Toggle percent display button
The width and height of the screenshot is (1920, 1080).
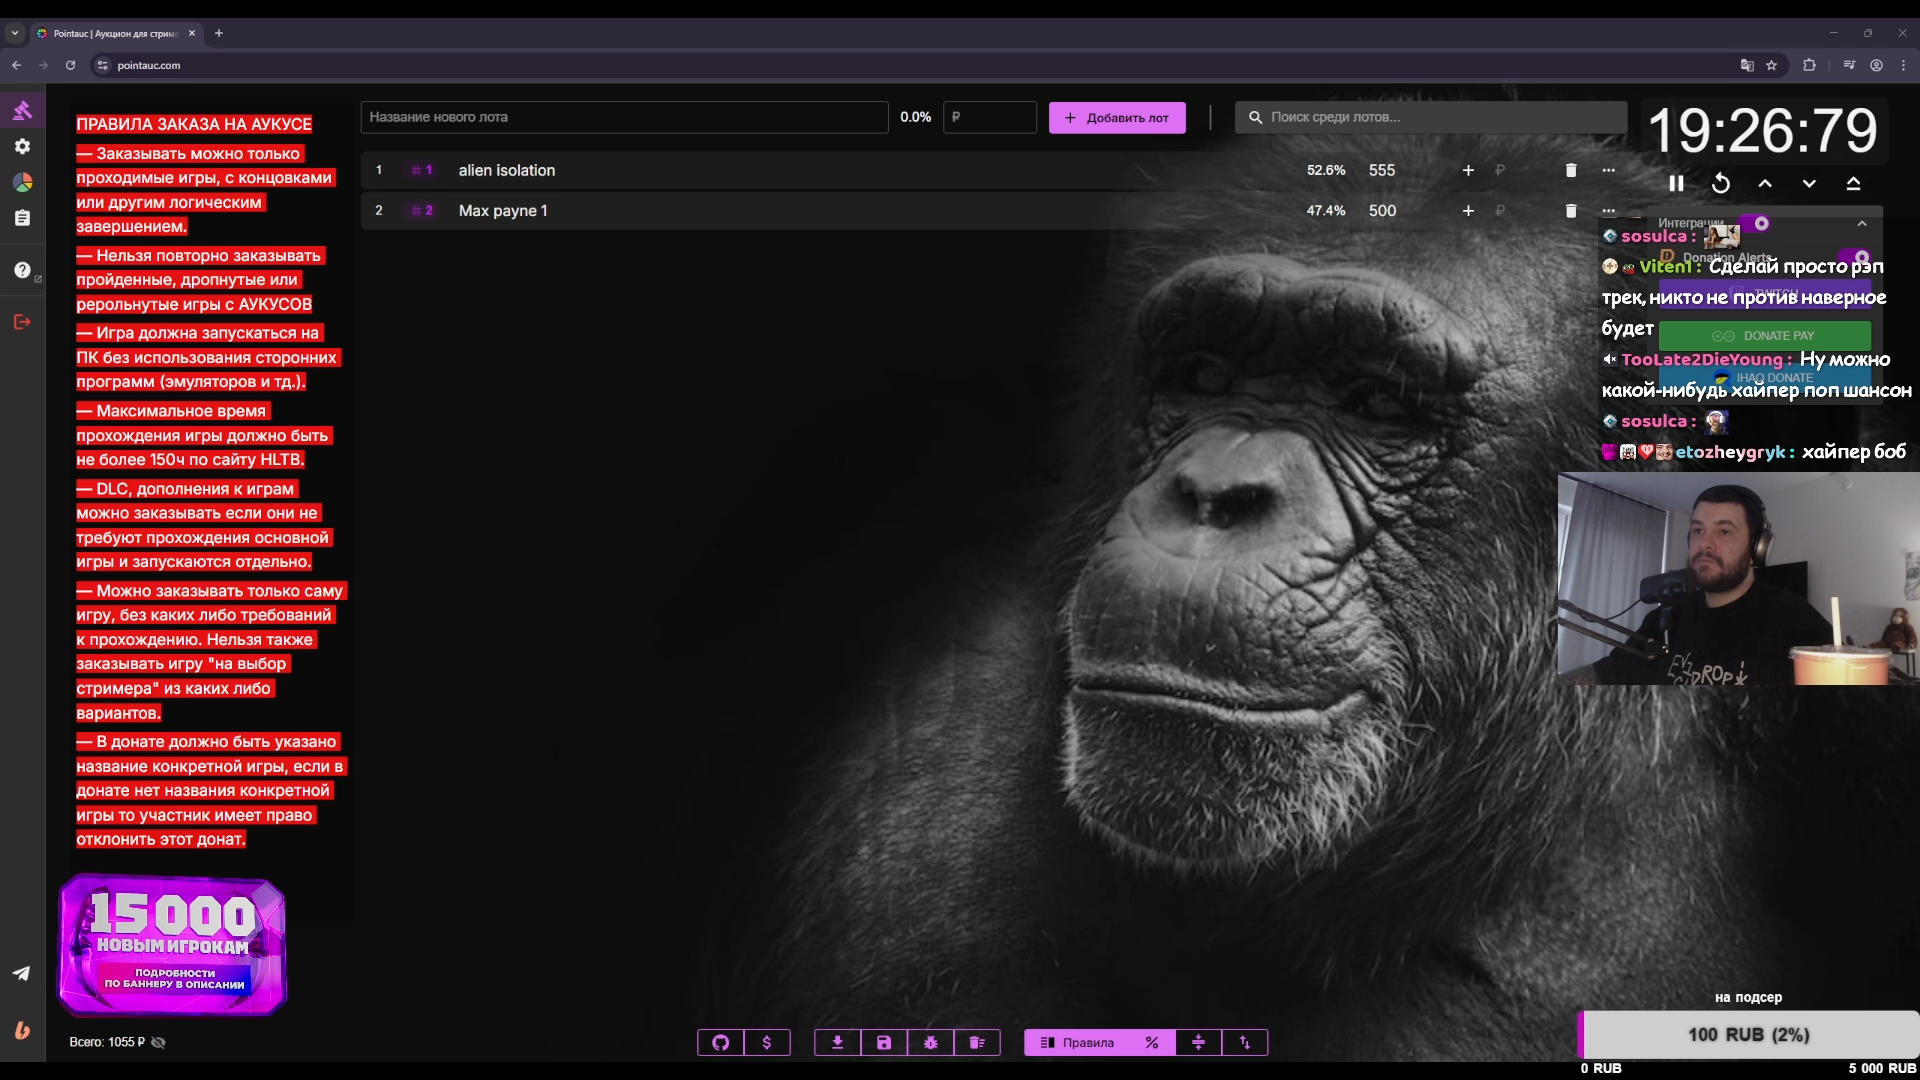1152,1042
